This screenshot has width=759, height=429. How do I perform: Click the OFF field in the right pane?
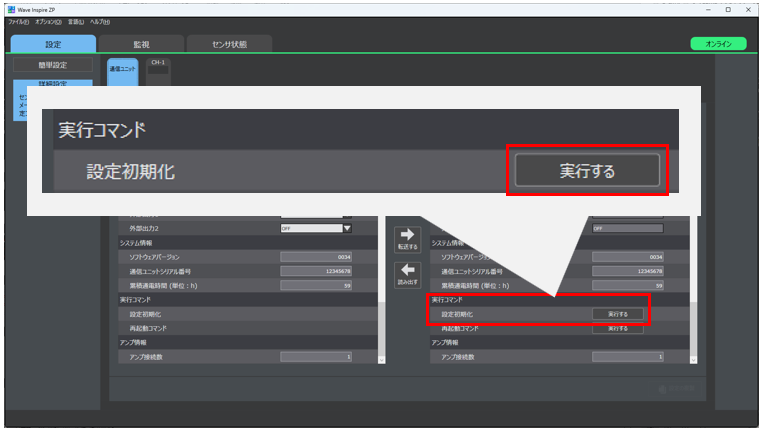[628, 228]
